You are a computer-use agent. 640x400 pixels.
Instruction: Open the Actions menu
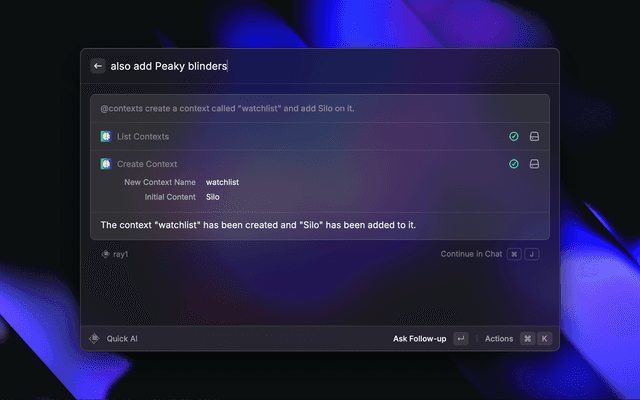pos(499,339)
